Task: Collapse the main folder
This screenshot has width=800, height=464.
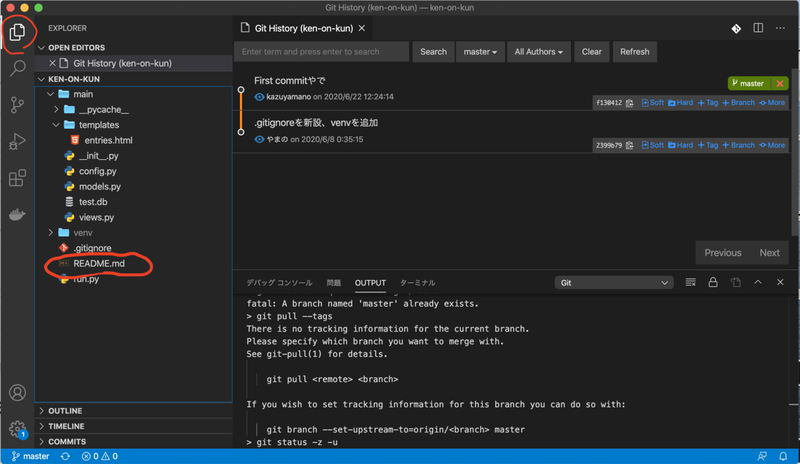Action: tap(51, 94)
